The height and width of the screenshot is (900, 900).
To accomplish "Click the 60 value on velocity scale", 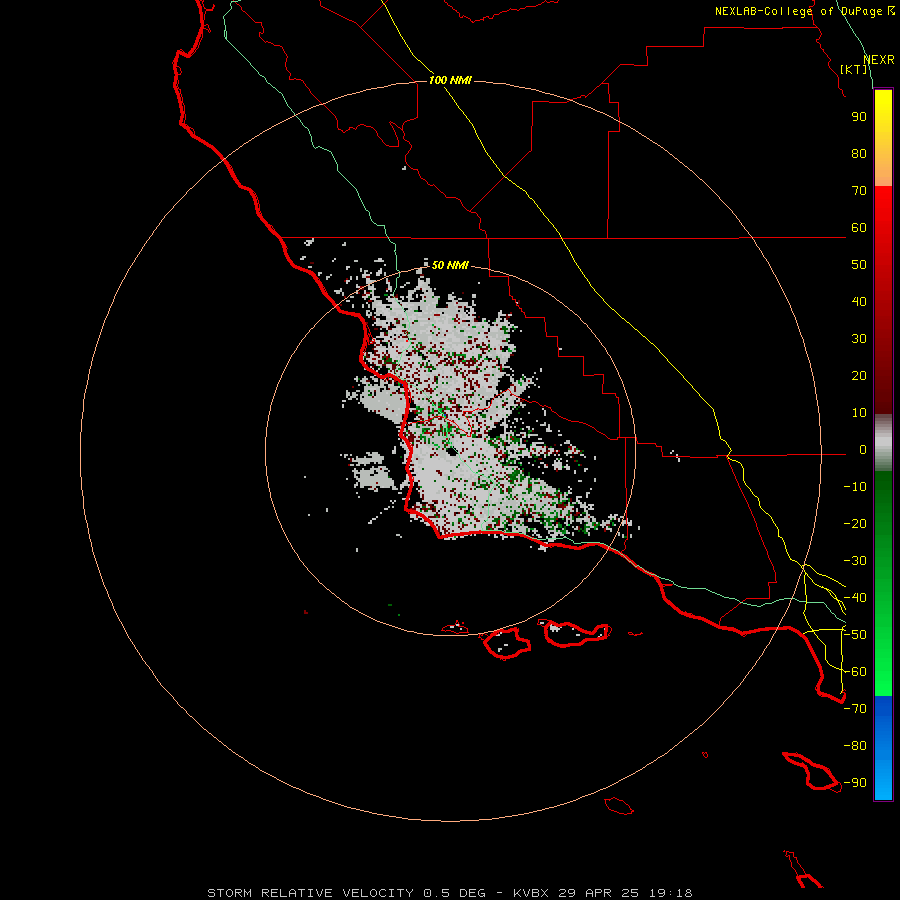I will (x=859, y=228).
